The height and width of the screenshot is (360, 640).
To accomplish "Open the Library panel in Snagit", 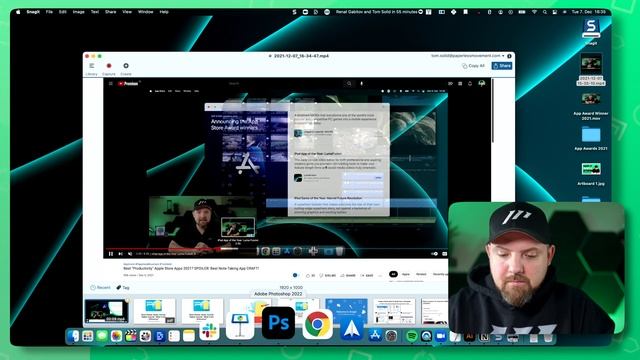I will tap(91, 68).
